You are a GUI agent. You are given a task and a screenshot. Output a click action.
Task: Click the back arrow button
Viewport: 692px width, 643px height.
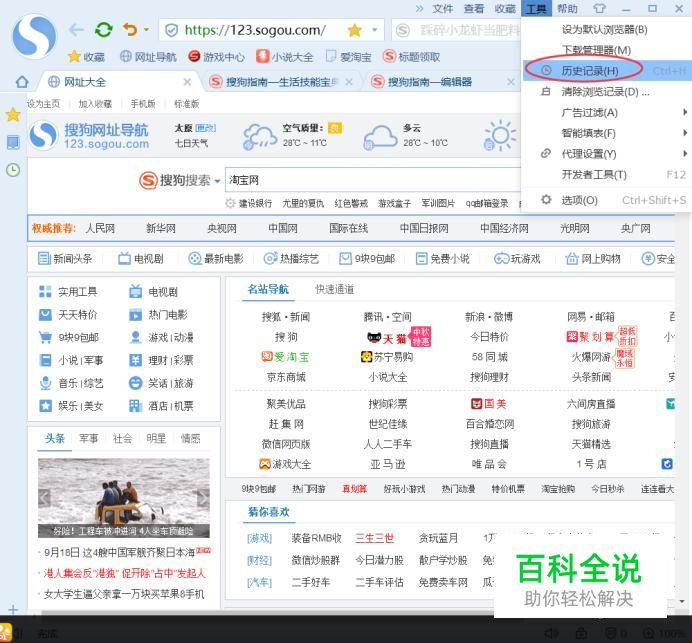[x=76, y=30]
